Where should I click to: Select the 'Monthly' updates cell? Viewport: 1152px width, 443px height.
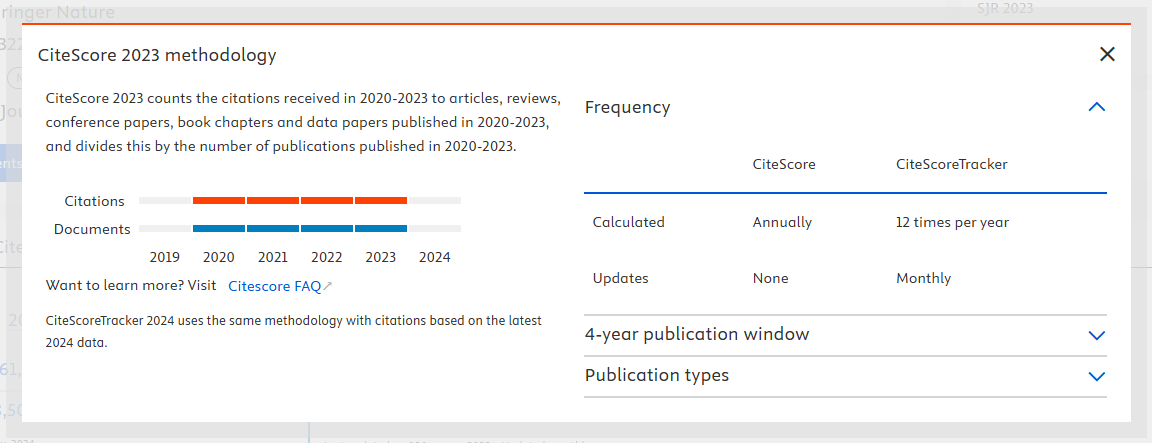[923, 278]
